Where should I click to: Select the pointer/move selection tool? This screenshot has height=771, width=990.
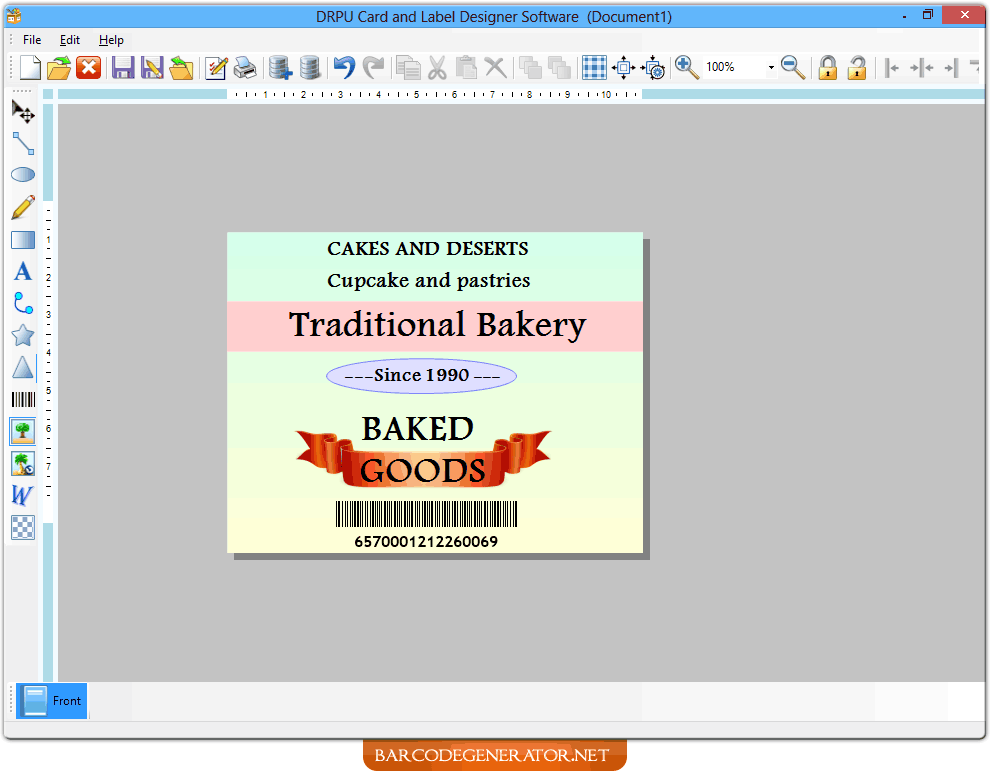[x=23, y=112]
